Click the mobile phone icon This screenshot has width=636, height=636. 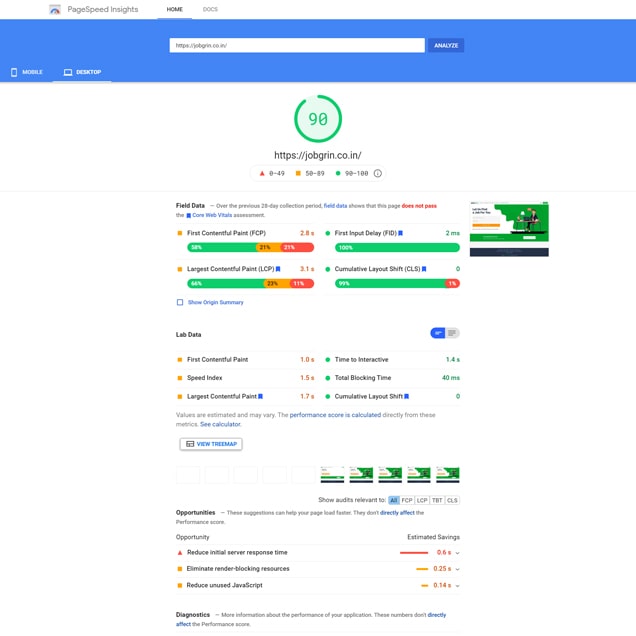(x=14, y=72)
